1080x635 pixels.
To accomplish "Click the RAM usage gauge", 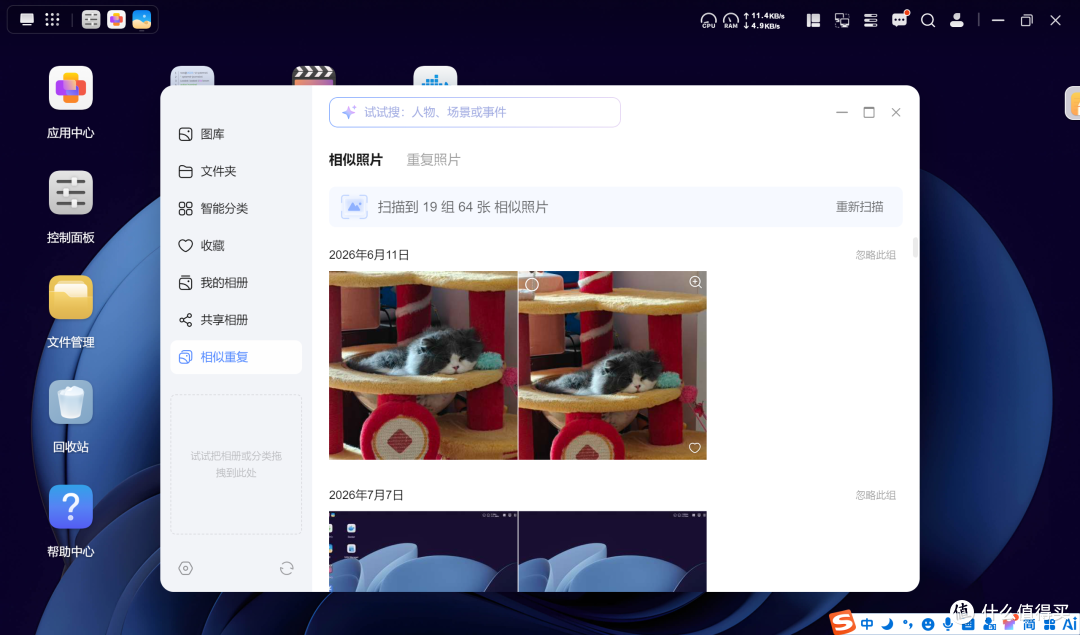I will click(731, 21).
